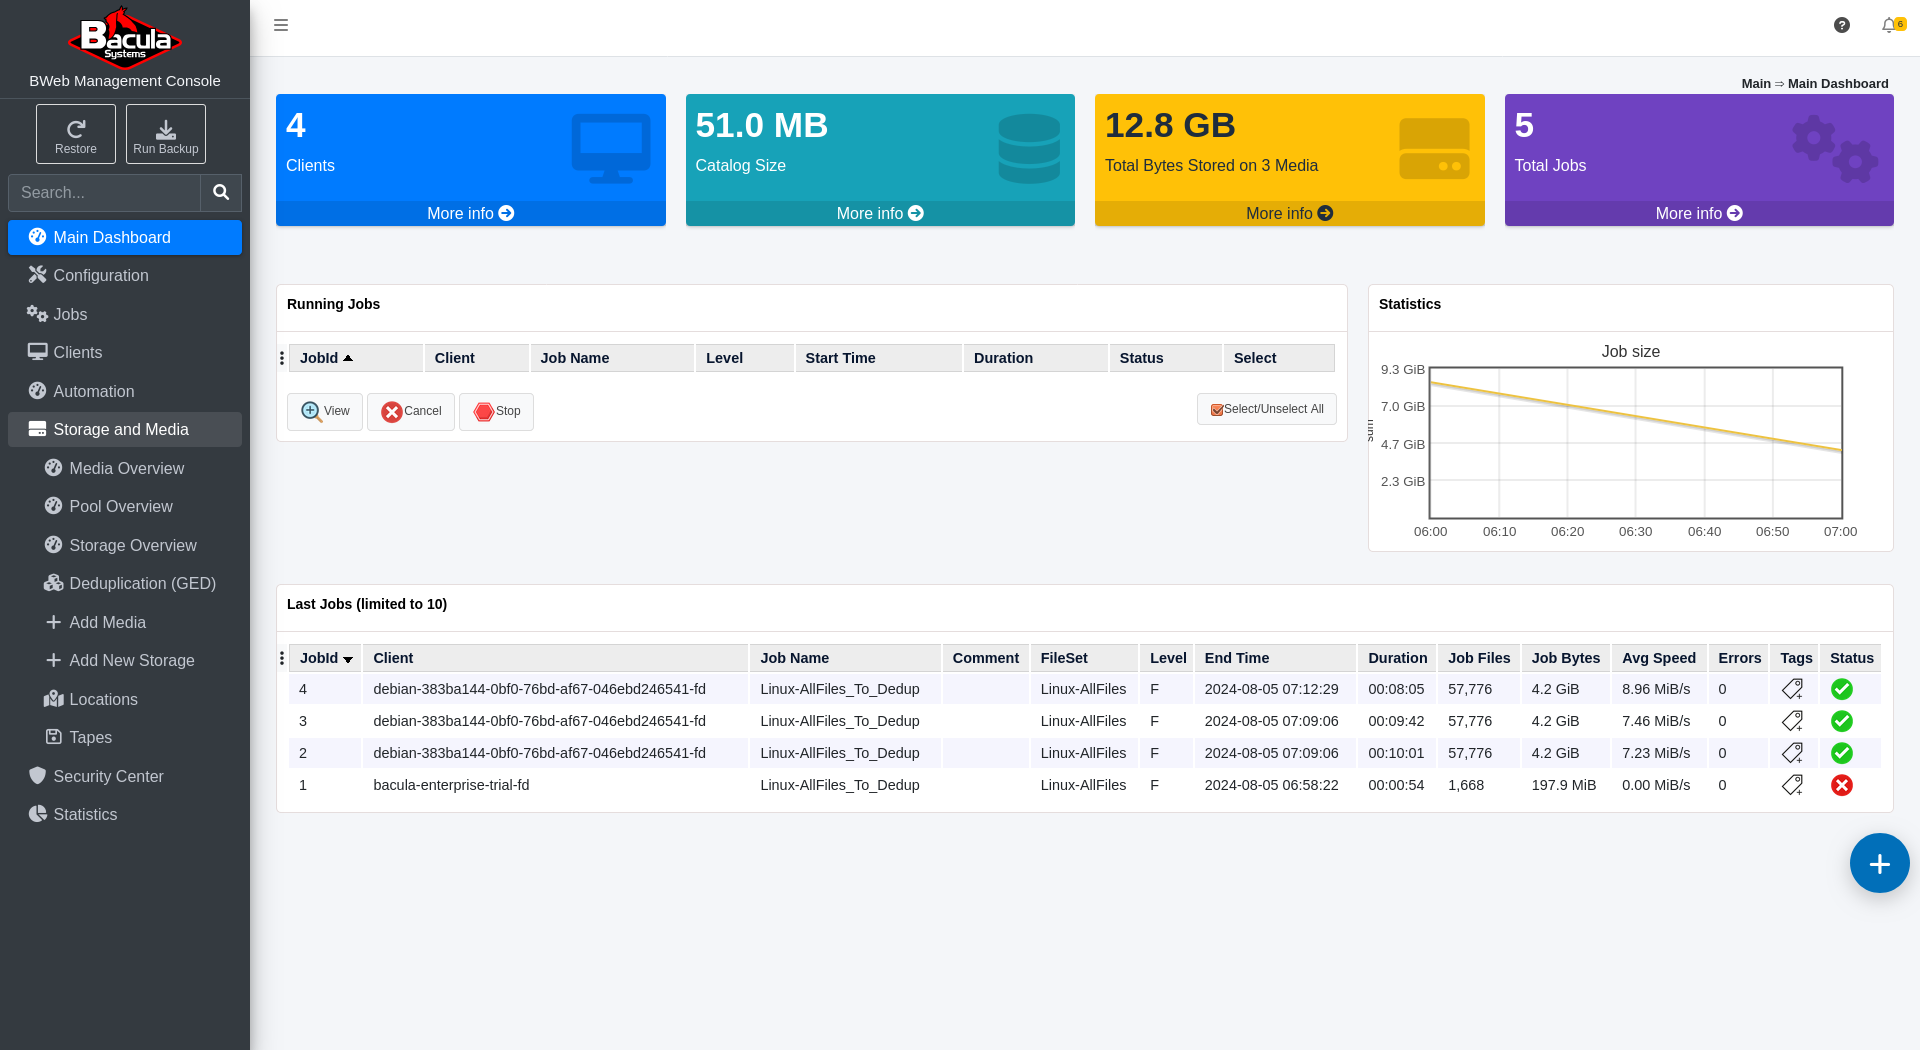1920x1050 pixels.
Task: Open Security Center
Action: click(125, 776)
